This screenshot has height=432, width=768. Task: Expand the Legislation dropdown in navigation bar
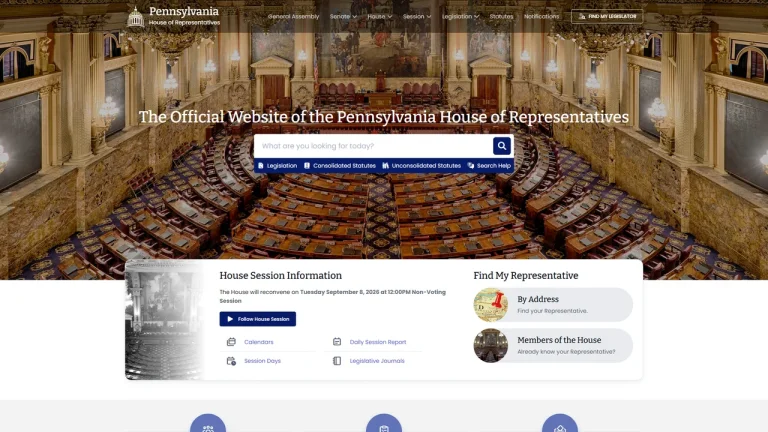460,17
